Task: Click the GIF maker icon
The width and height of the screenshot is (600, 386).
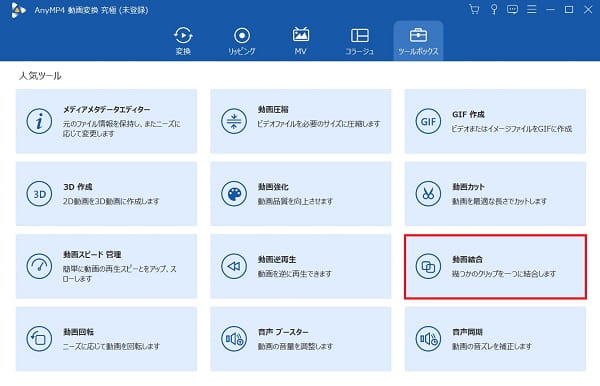Action: 428,121
